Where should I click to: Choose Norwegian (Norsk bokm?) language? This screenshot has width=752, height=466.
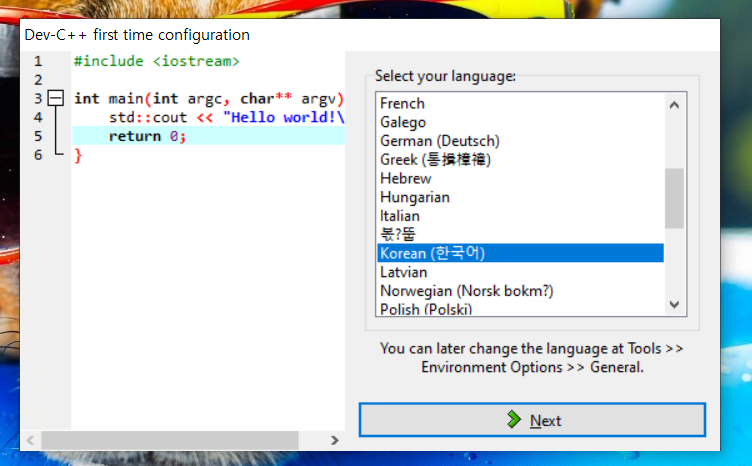pos(520,291)
